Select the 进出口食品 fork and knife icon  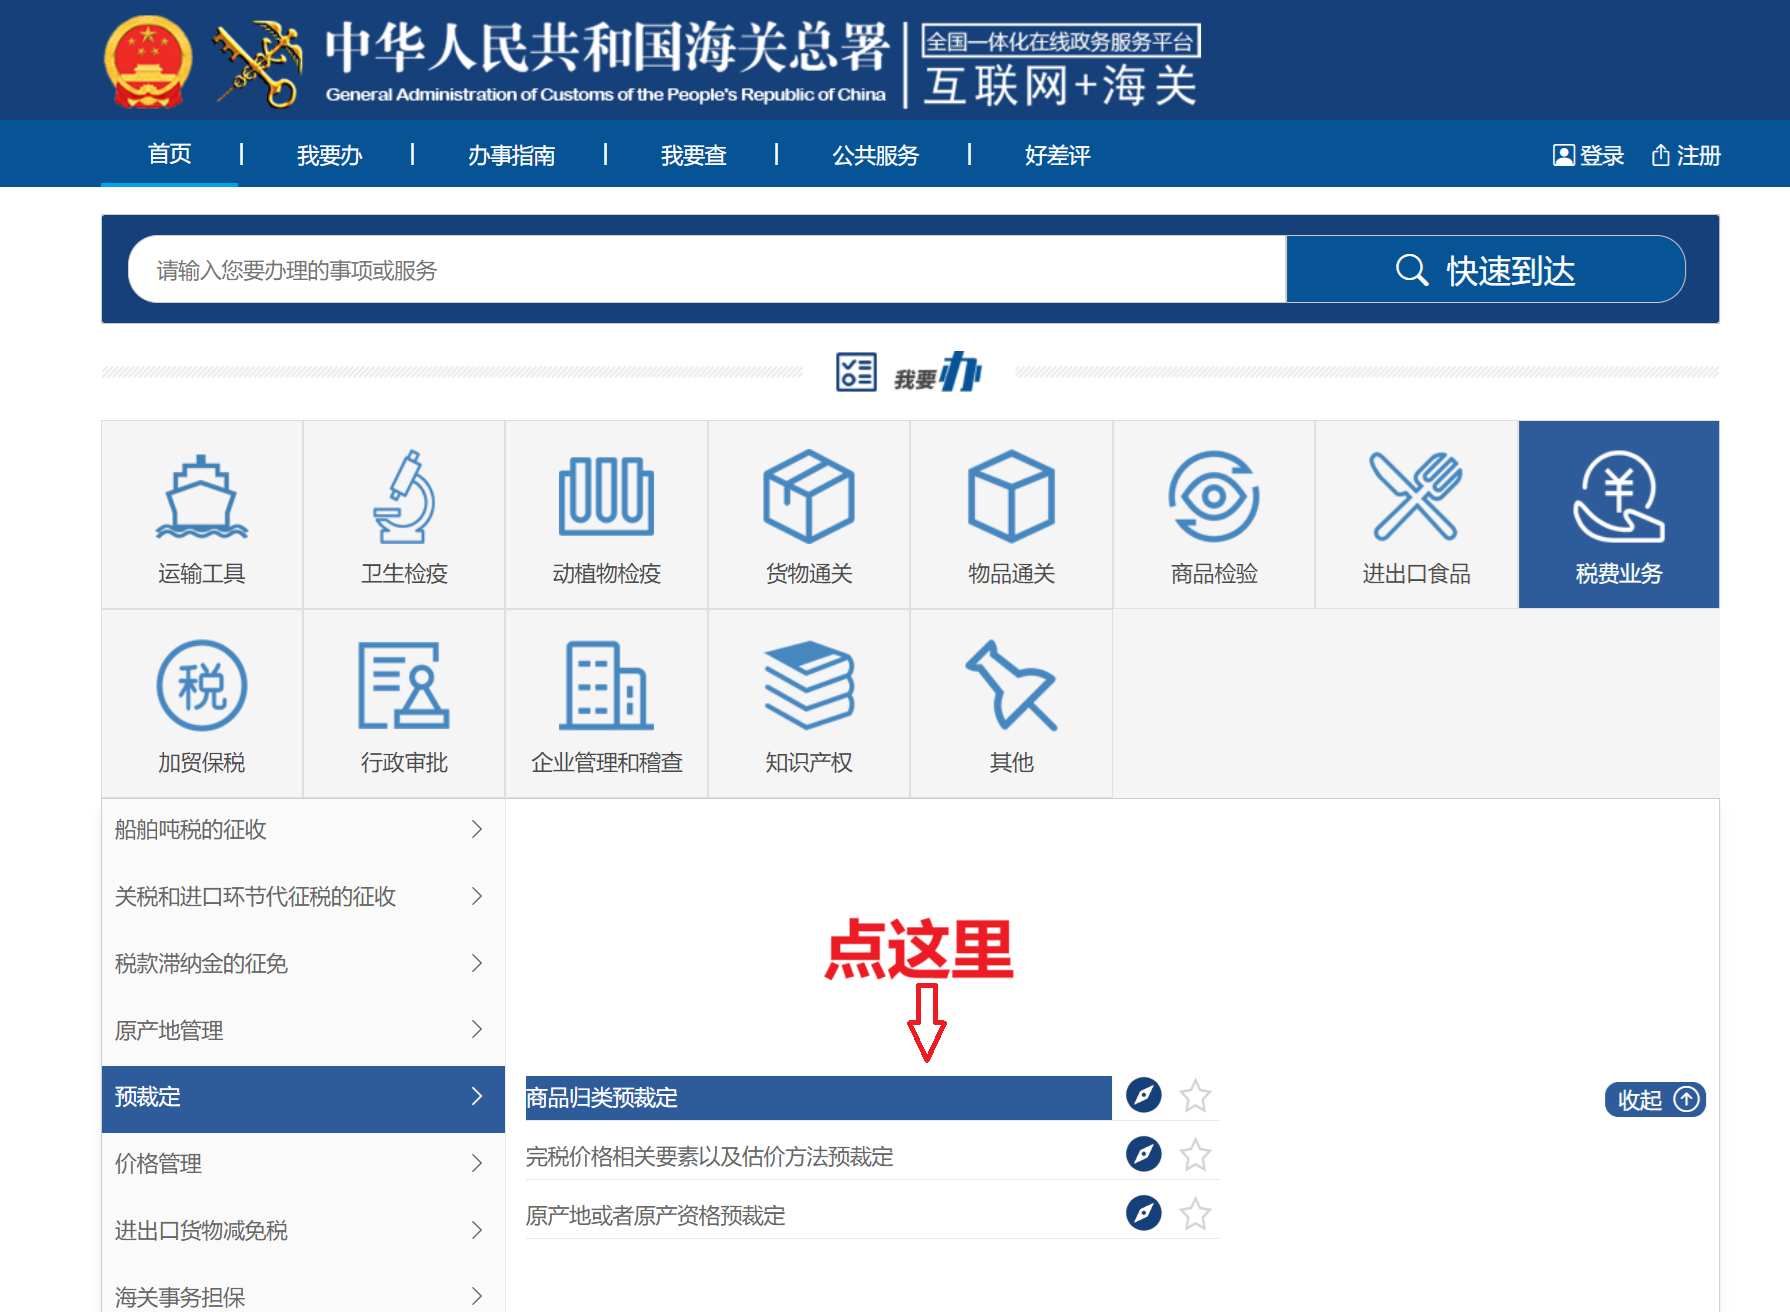[x=1416, y=497]
